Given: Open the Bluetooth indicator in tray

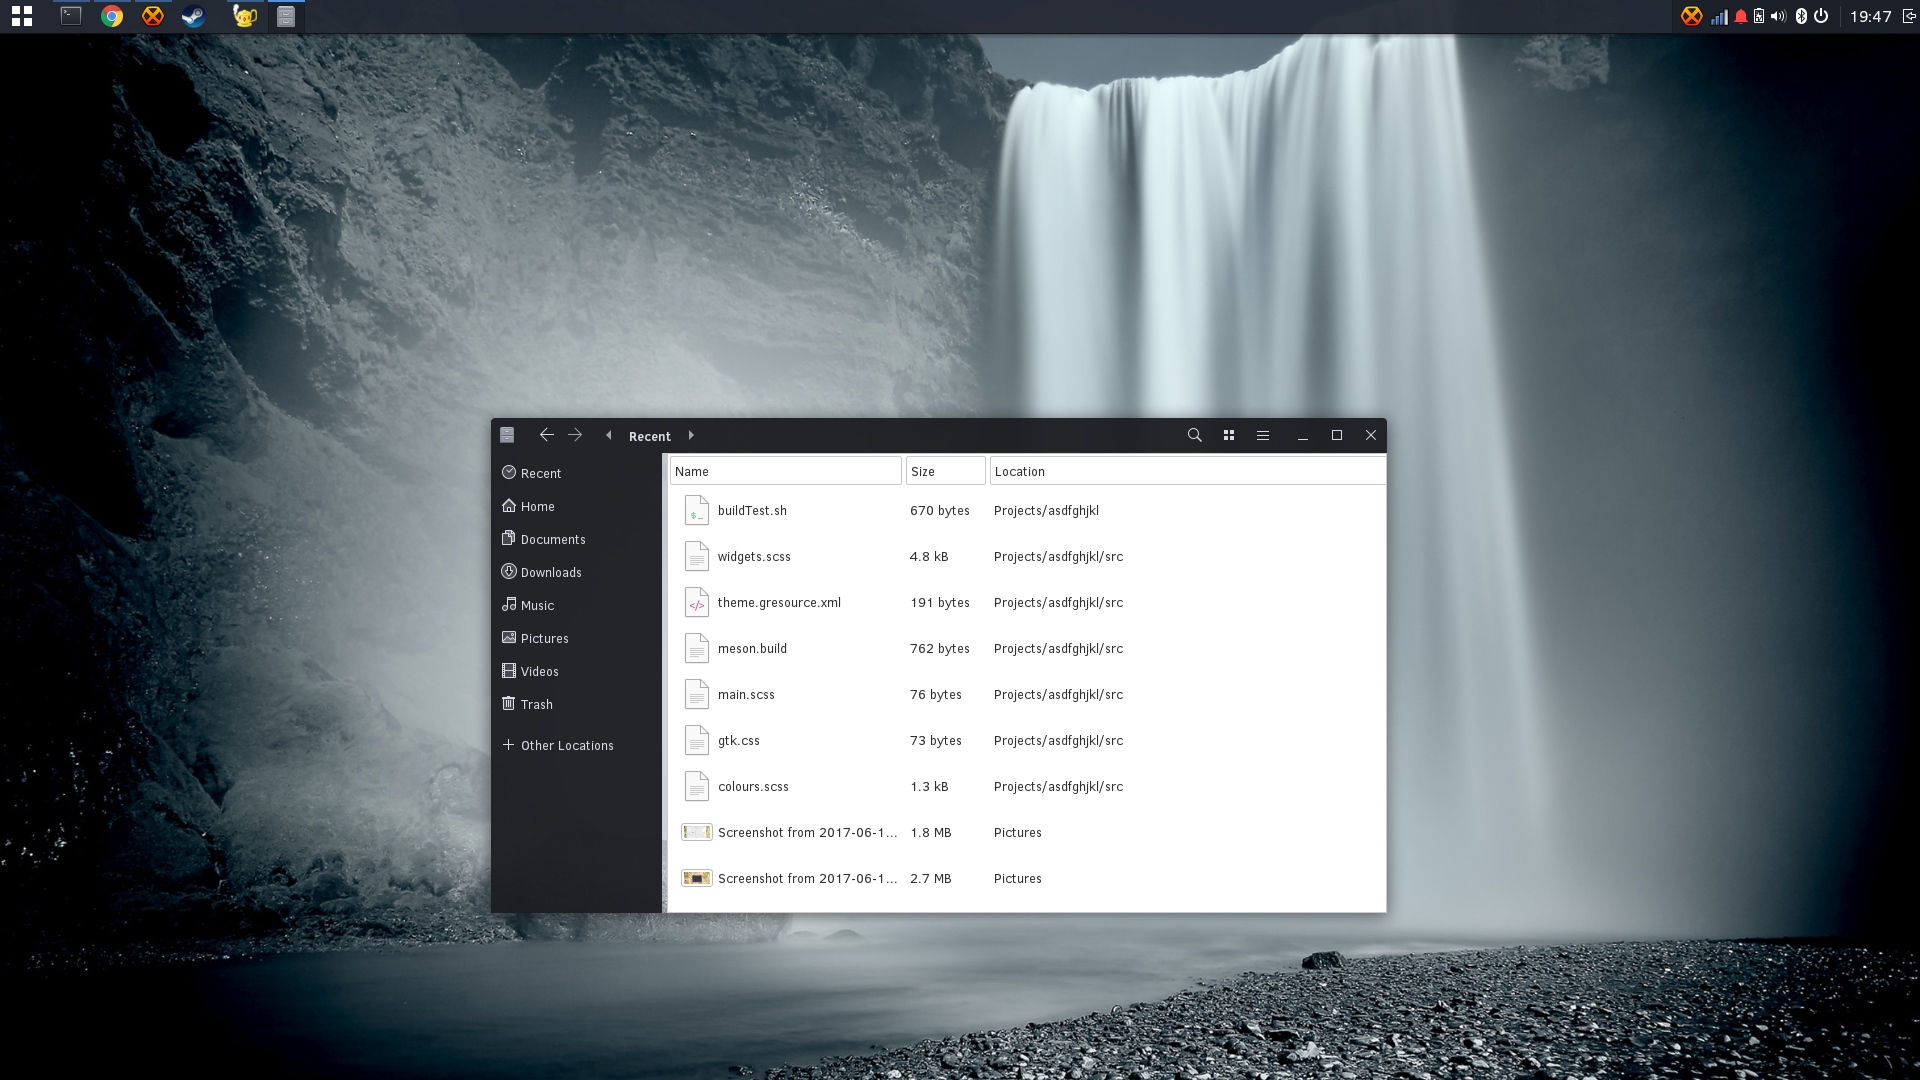Looking at the screenshot, I should point(1801,16).
